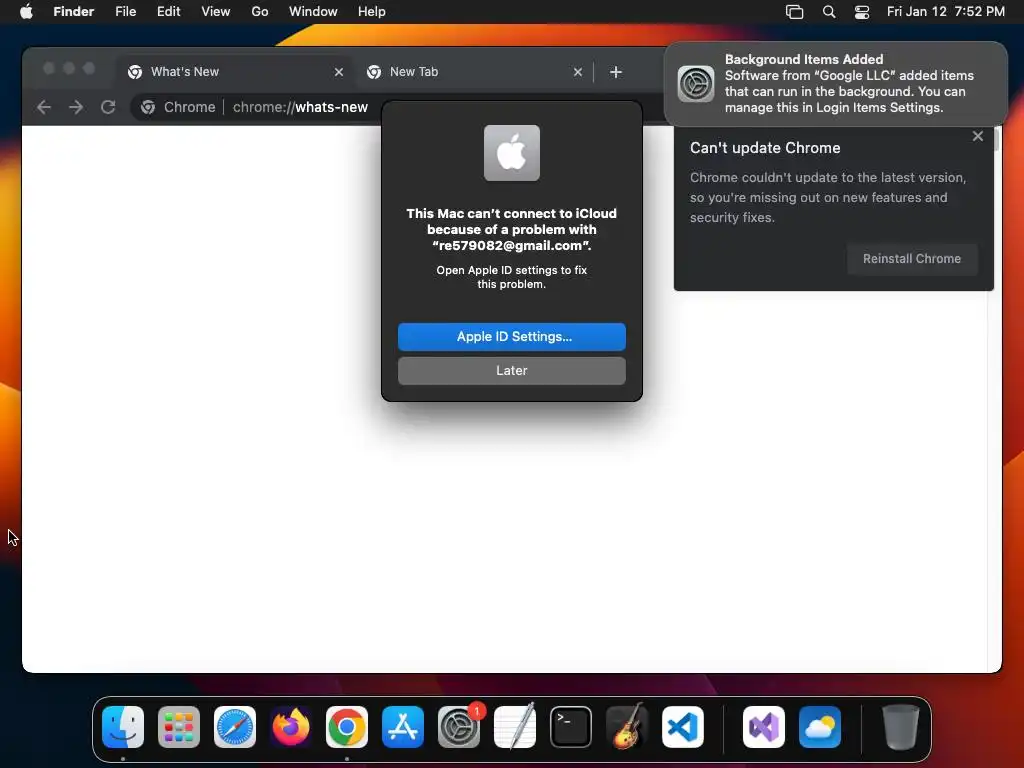Open the Window menu
Image resolution: width=1024 pixels, height=768 pixels.
(x=313, y=12)
